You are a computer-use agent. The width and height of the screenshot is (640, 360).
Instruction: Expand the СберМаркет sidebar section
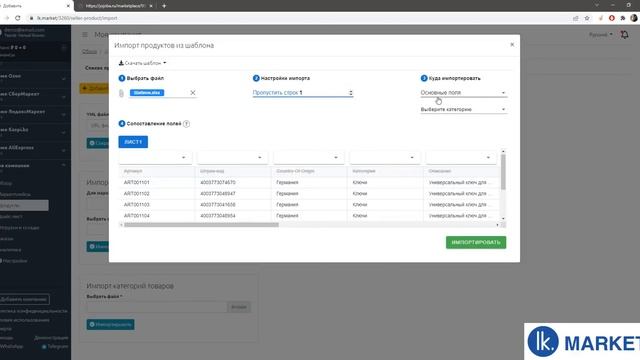coord(33,96)
